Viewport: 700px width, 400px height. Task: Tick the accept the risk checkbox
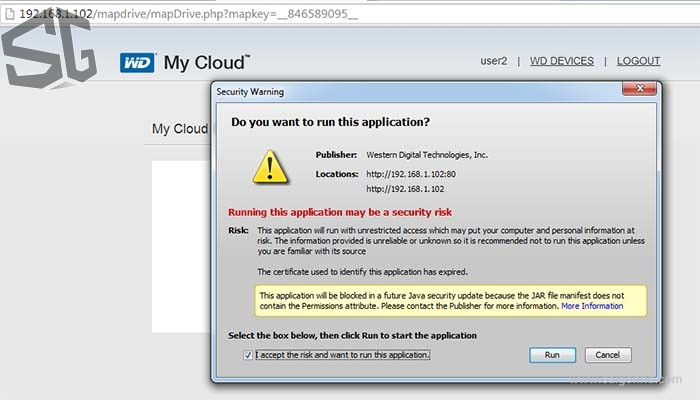(248, 355)
